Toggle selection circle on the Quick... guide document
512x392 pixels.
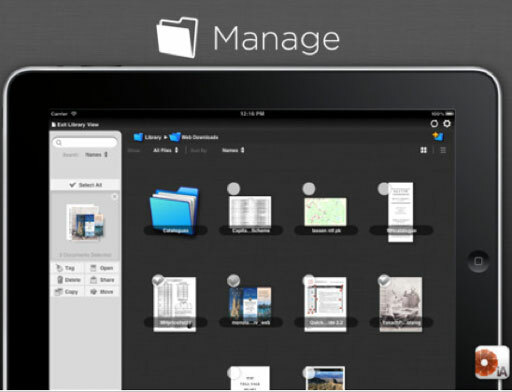pos(309,281)
